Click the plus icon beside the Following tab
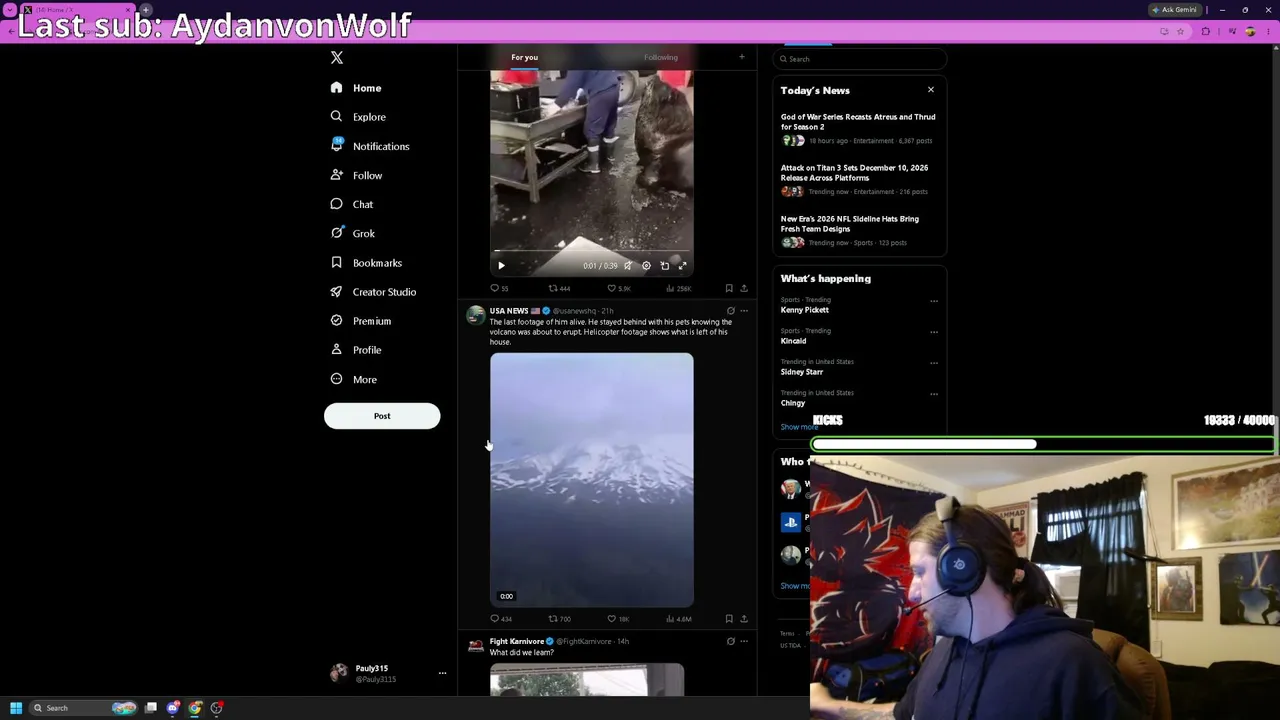The width and height of the screenshot is (1280, 720). [742, 57]
